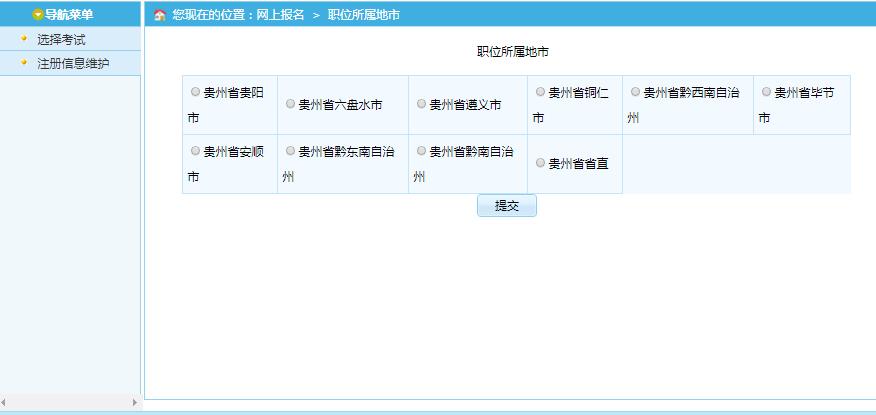This screenshot has height=415, width=876.
Task: Click the bullet icon beside 选择考试
Action: 24,39
